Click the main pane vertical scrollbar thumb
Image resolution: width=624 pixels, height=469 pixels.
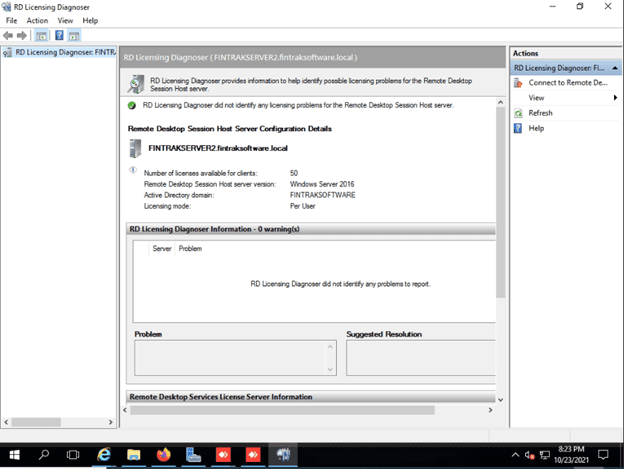click(x=501, y=202)
